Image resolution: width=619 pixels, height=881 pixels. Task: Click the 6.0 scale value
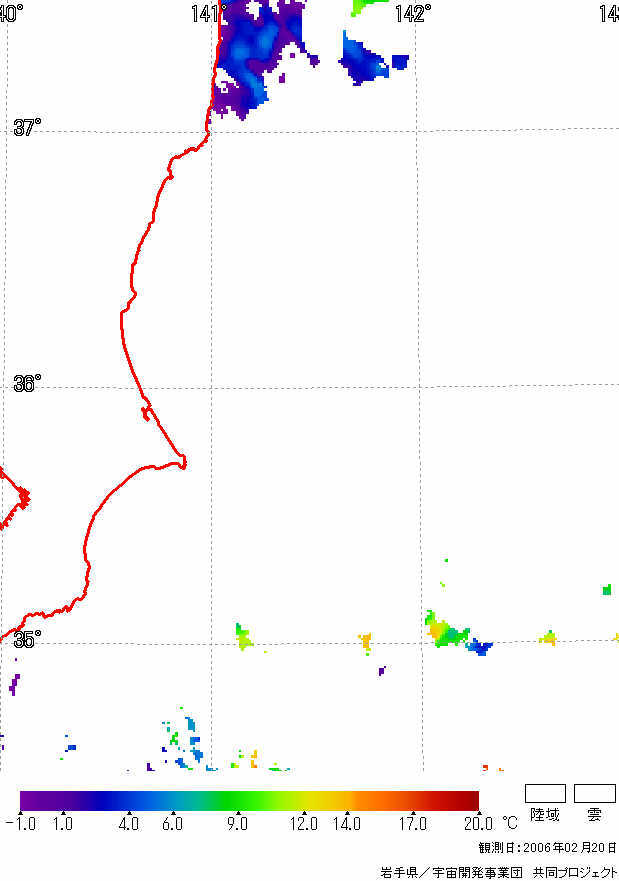click(x=172, y=824)
